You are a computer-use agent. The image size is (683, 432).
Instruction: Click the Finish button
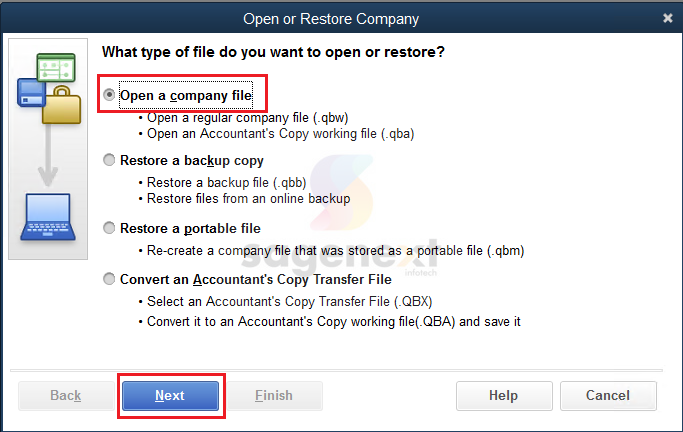click(x=274, y=395)
